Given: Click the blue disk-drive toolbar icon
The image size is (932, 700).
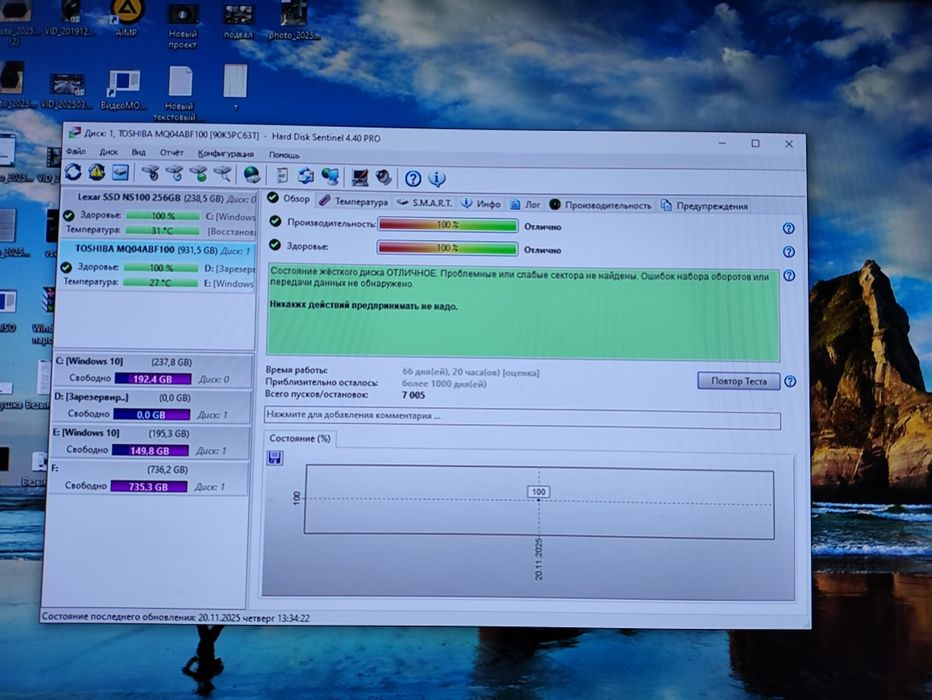Looking at the screenshot, I should tap(121, 173).
